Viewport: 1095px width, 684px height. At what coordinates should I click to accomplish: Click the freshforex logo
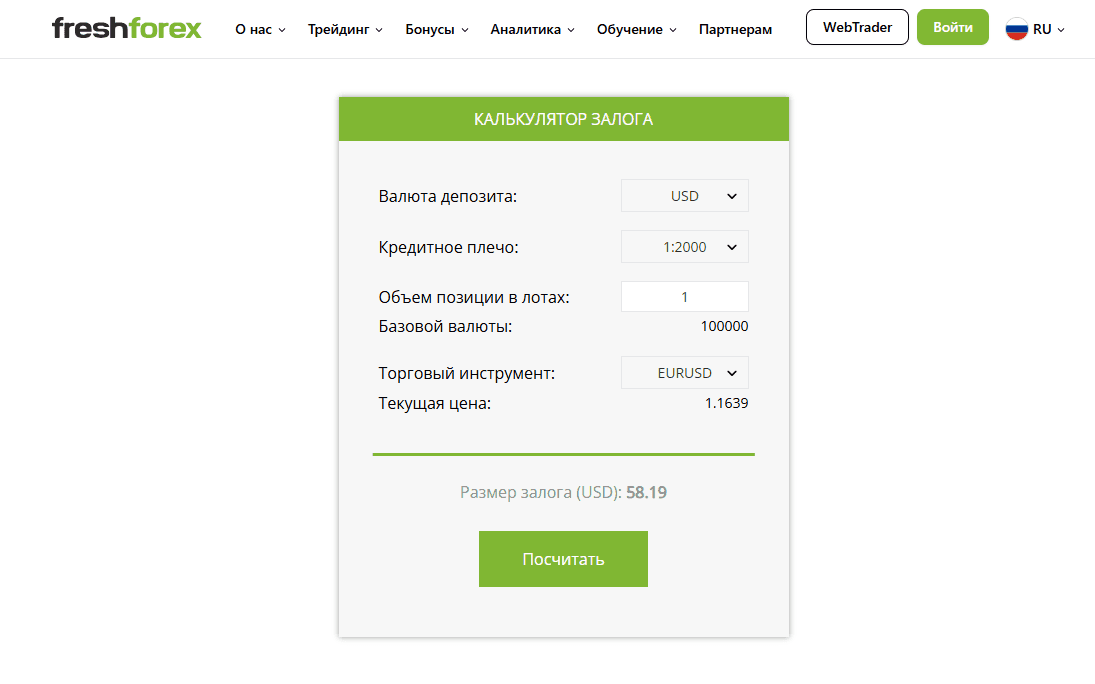click(x=126, y=29)
